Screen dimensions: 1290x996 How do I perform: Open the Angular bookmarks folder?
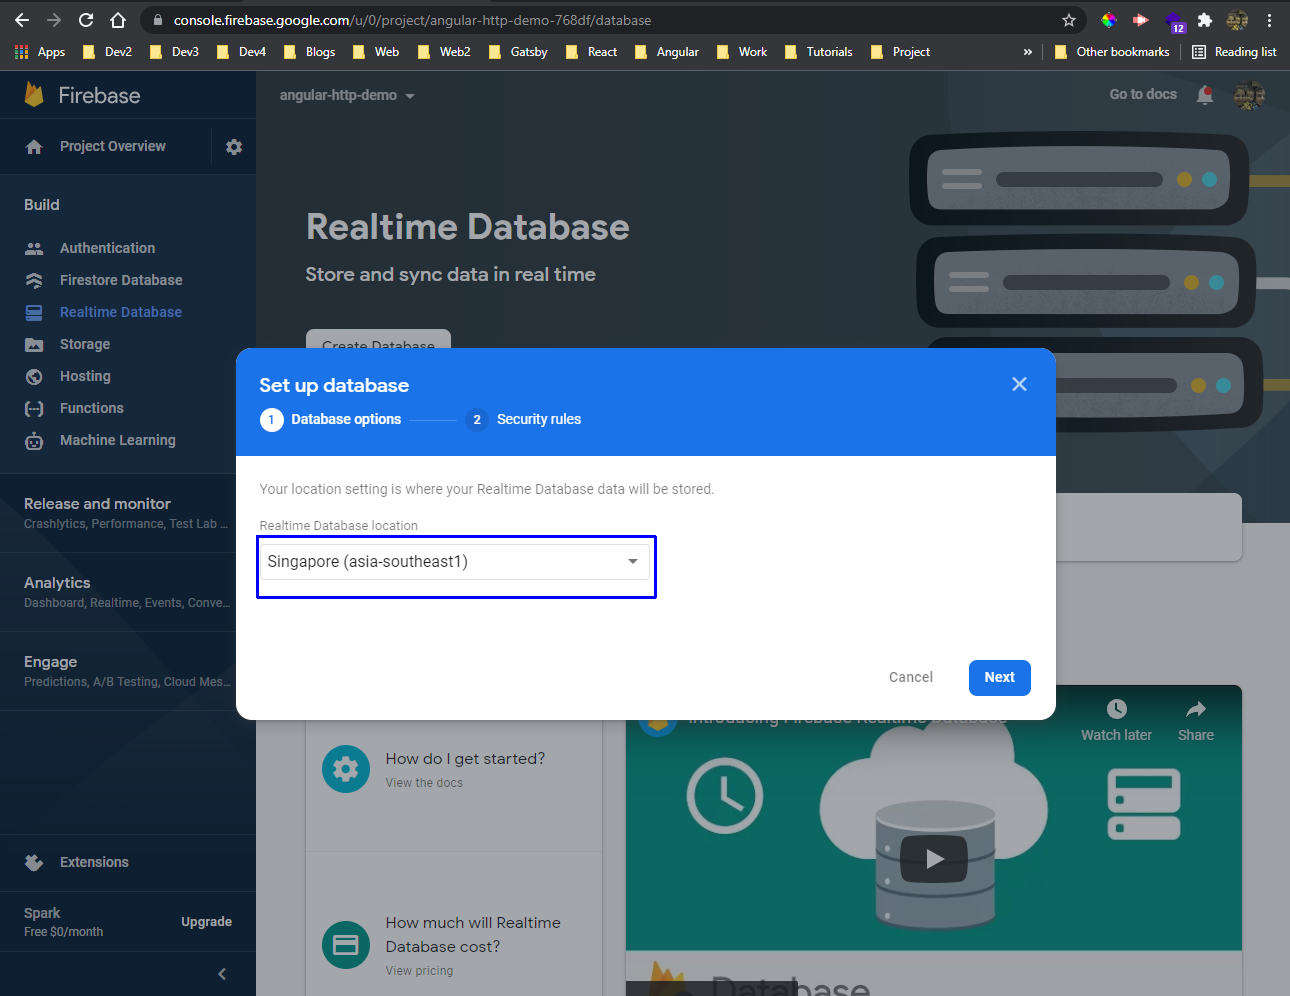[667, 52]
